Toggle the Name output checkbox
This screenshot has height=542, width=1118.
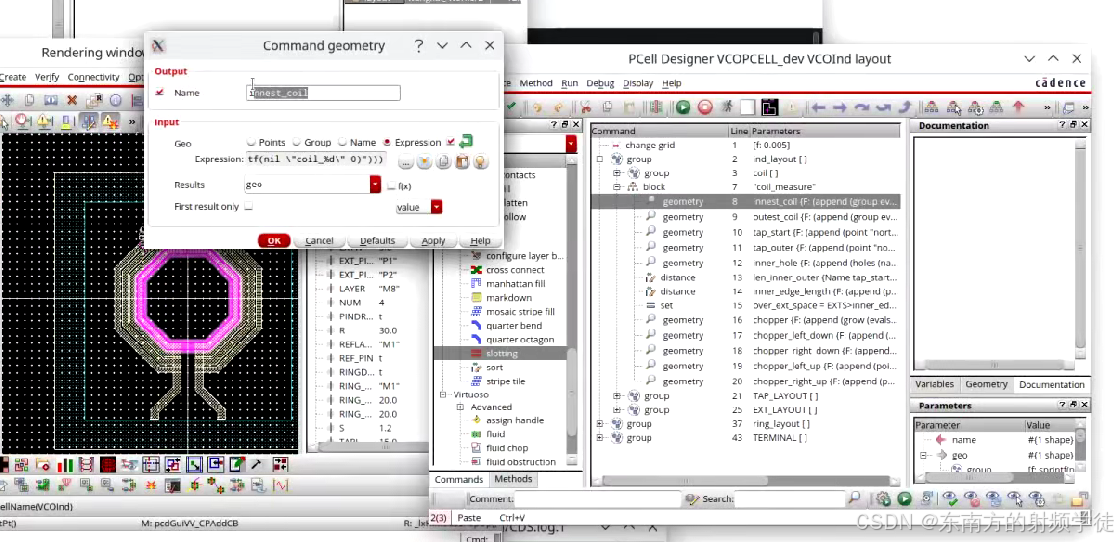point(160,92)
